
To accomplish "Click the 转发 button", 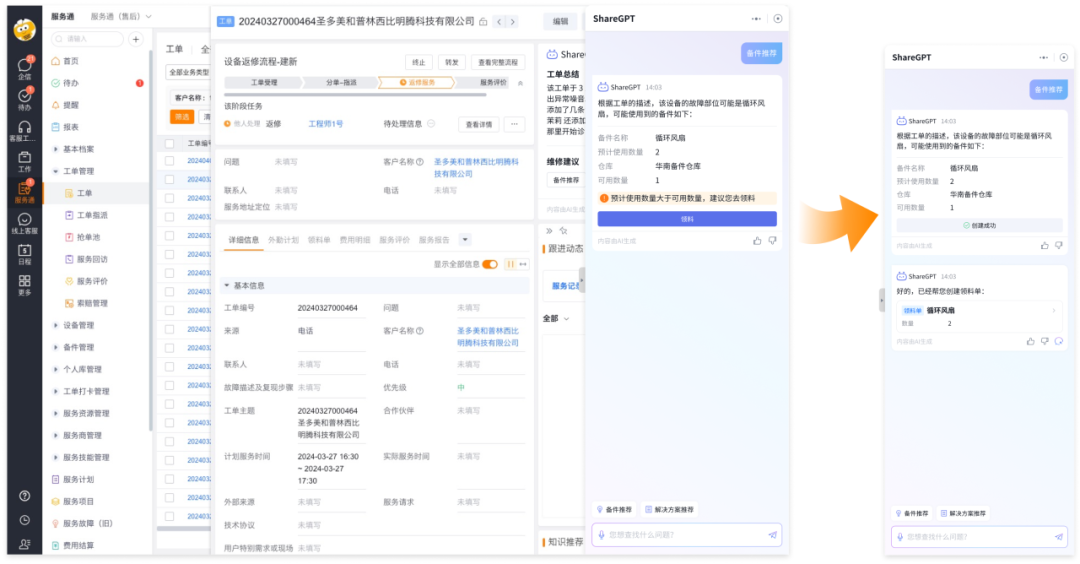I will click(452, 63).
